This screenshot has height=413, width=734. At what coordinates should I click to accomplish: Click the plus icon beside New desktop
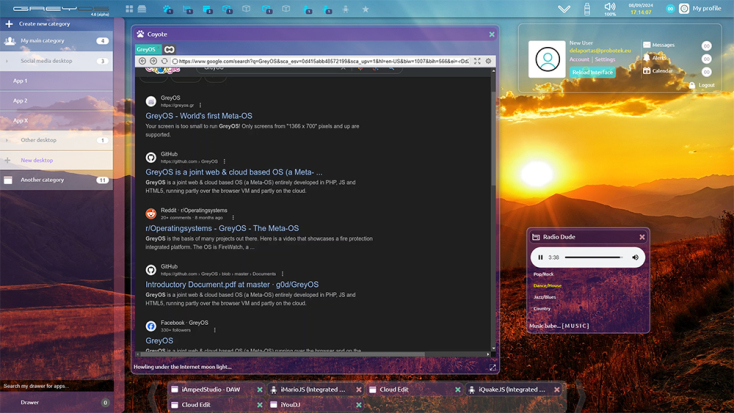8,160
